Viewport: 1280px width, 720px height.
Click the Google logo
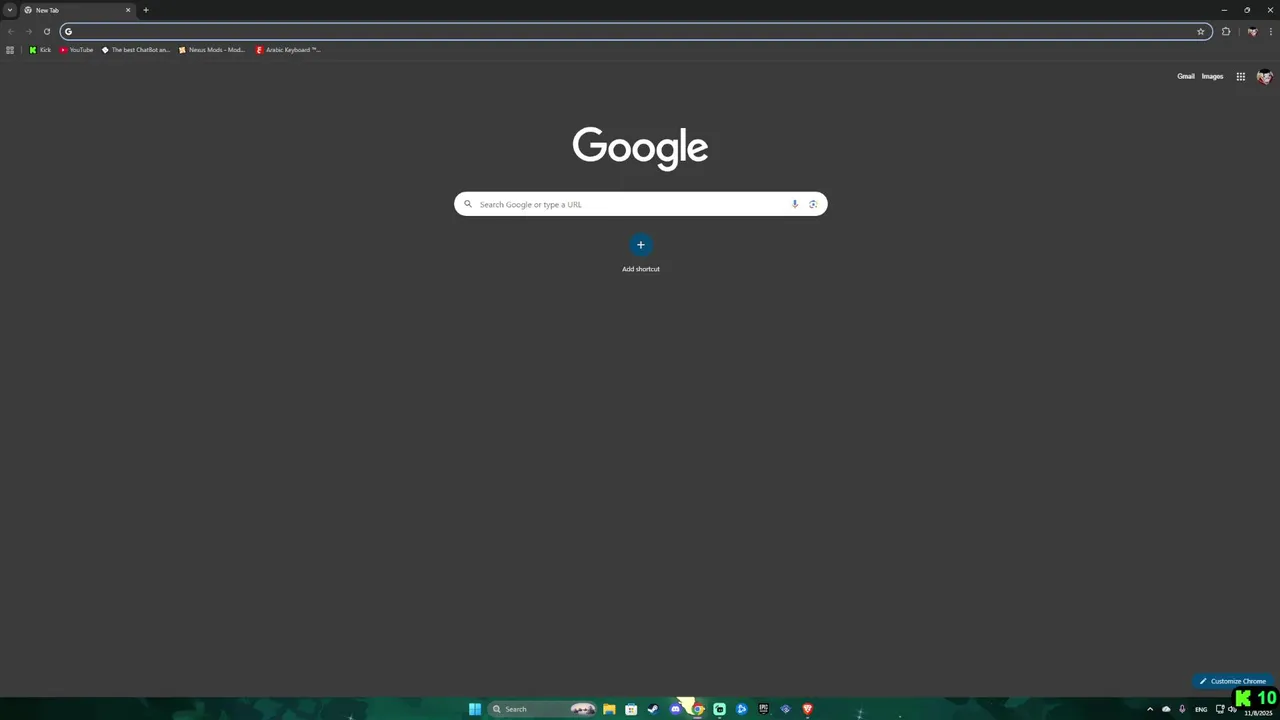tap(640, 148)
